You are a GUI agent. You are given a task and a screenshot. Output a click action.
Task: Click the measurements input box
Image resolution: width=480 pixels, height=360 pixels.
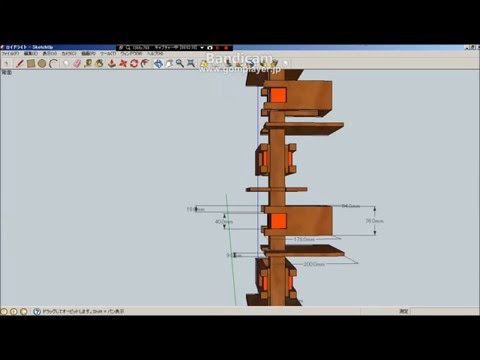point(443,311)
